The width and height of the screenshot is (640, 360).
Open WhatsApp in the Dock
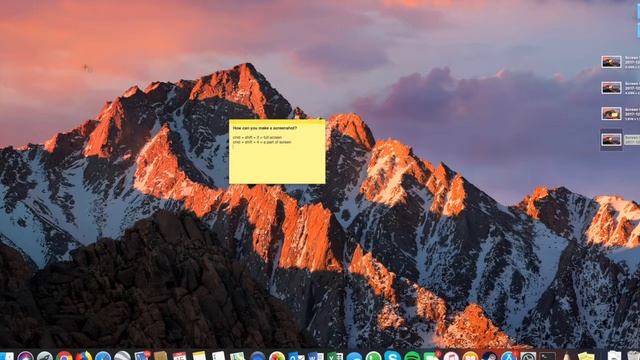tap(373, 356)
